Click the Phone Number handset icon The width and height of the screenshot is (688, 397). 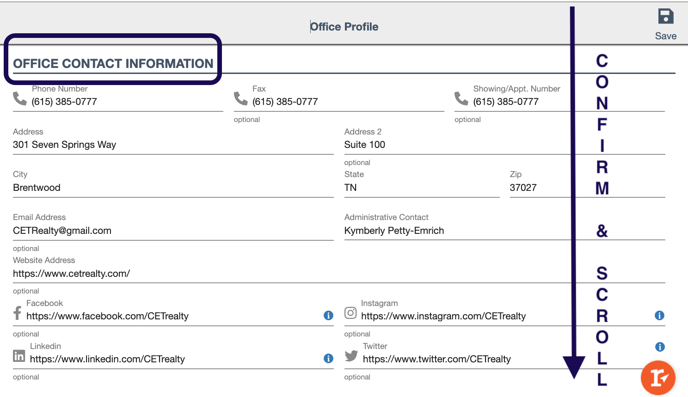point(20,99)
